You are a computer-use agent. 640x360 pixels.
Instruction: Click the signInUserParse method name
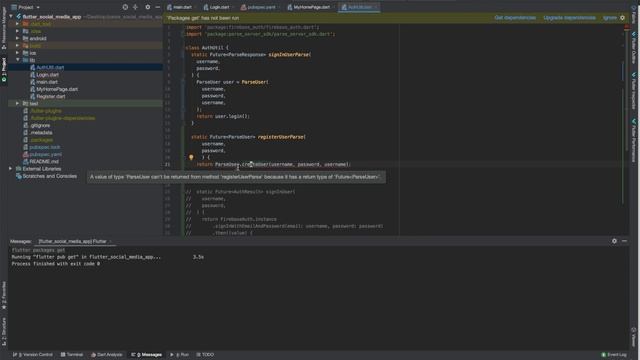289,55
